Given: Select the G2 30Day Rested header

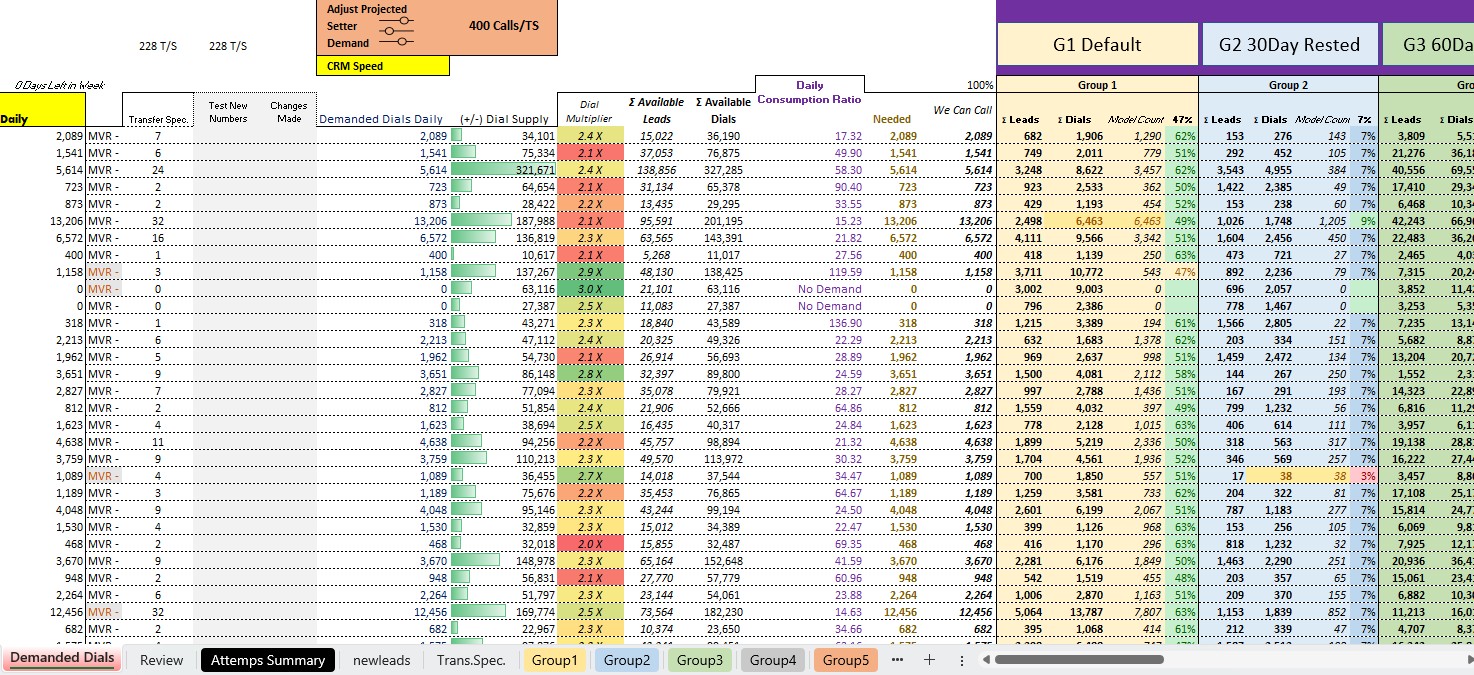Looking at the screenshot, I should [1289, 44].
